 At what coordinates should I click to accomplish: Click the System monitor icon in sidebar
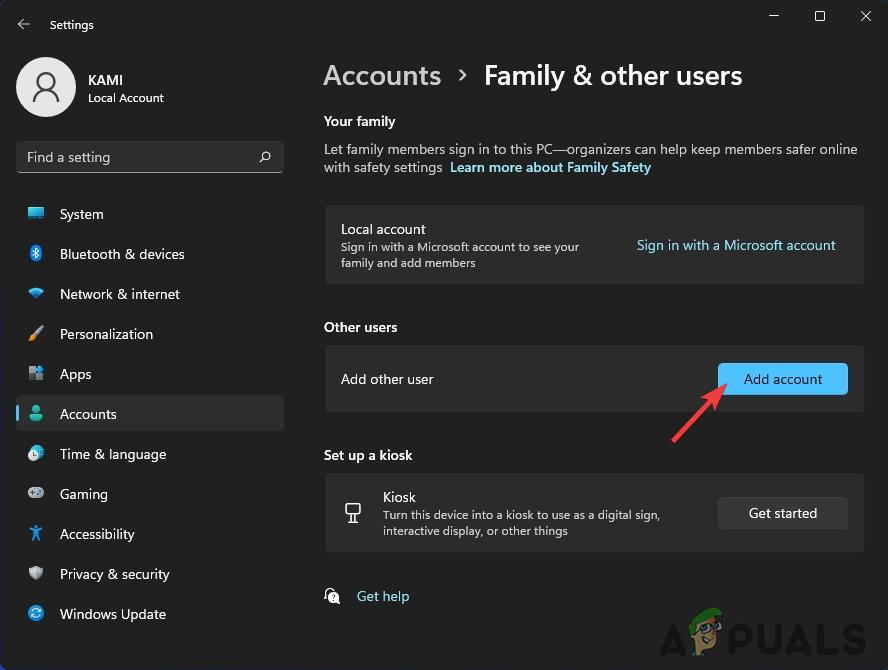pos(36,214)
